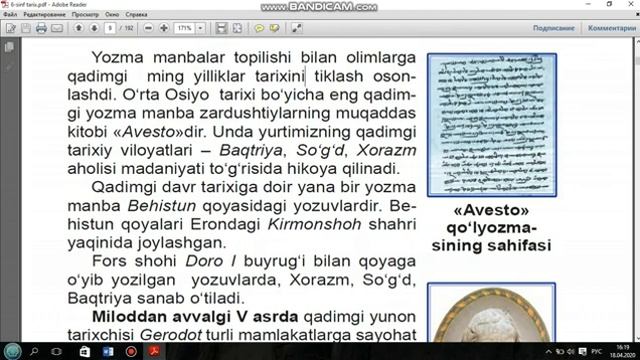Viewport: 640px width, 360px height.
Task: Switch to Microsoft Word on the taskbar
Action: [x=108, y=351]
